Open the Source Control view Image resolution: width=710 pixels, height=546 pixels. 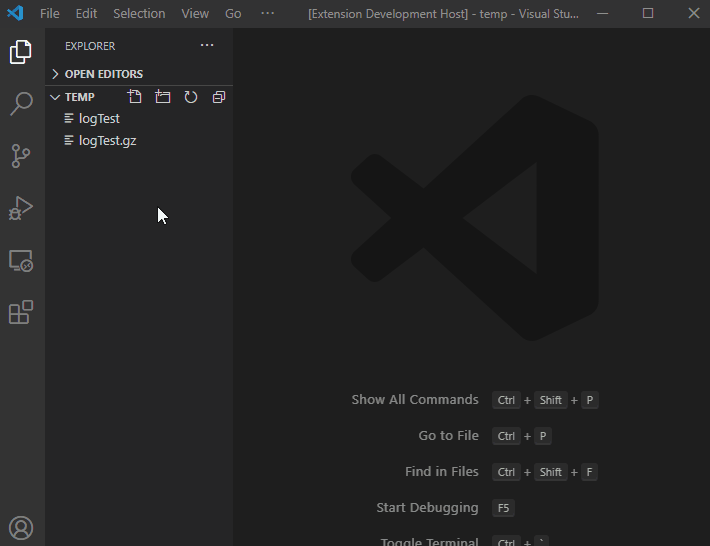[21, 156]
